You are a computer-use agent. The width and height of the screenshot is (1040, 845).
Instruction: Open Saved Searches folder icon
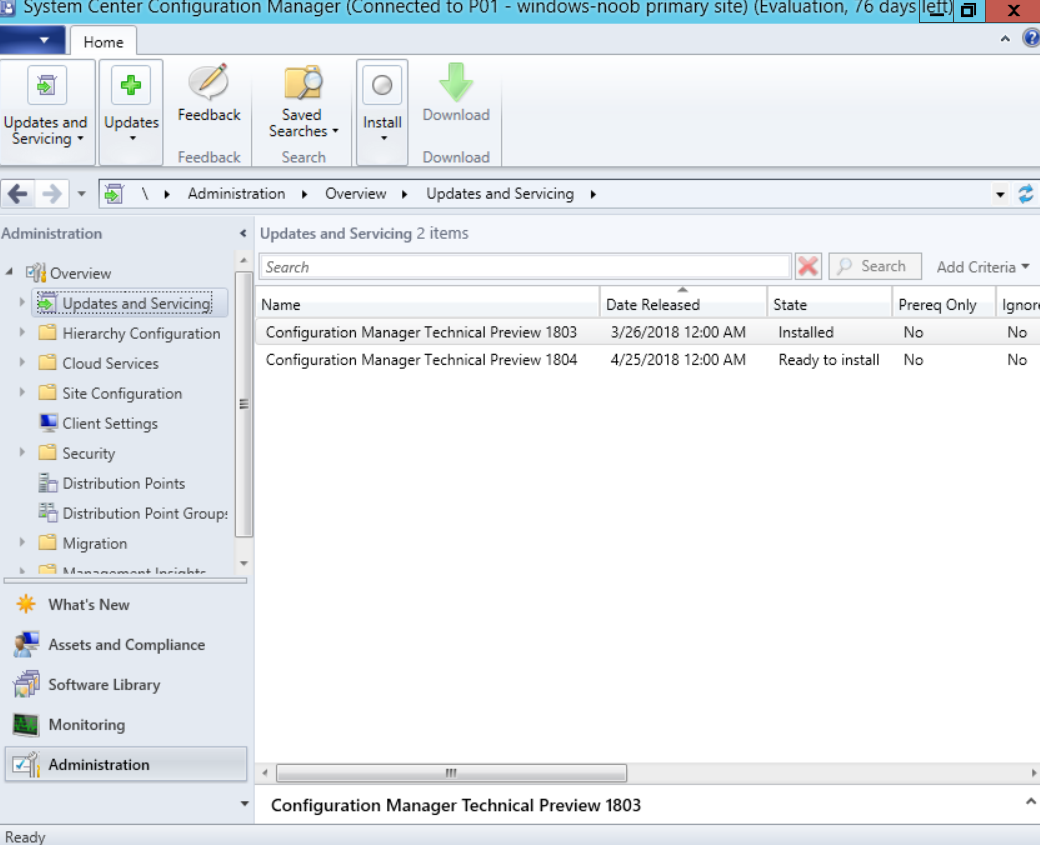tap(303, 82)
